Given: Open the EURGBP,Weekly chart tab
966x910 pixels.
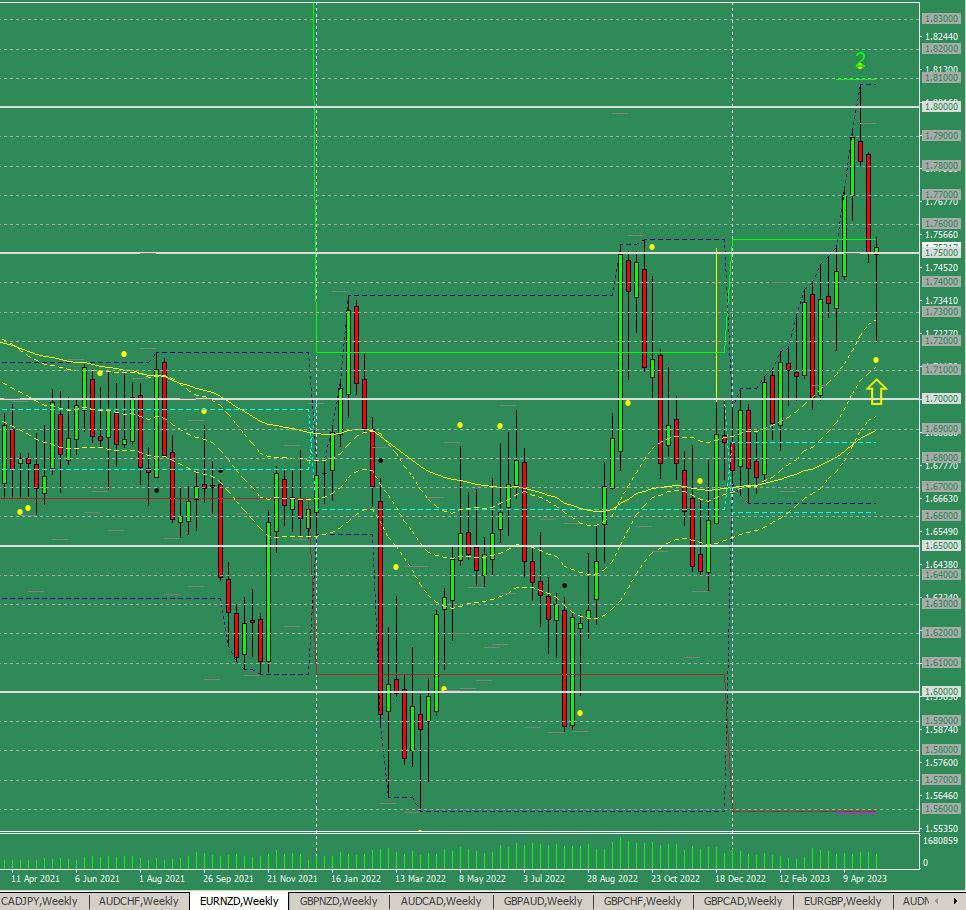Looking at the screenshot, I should (842, 901).
